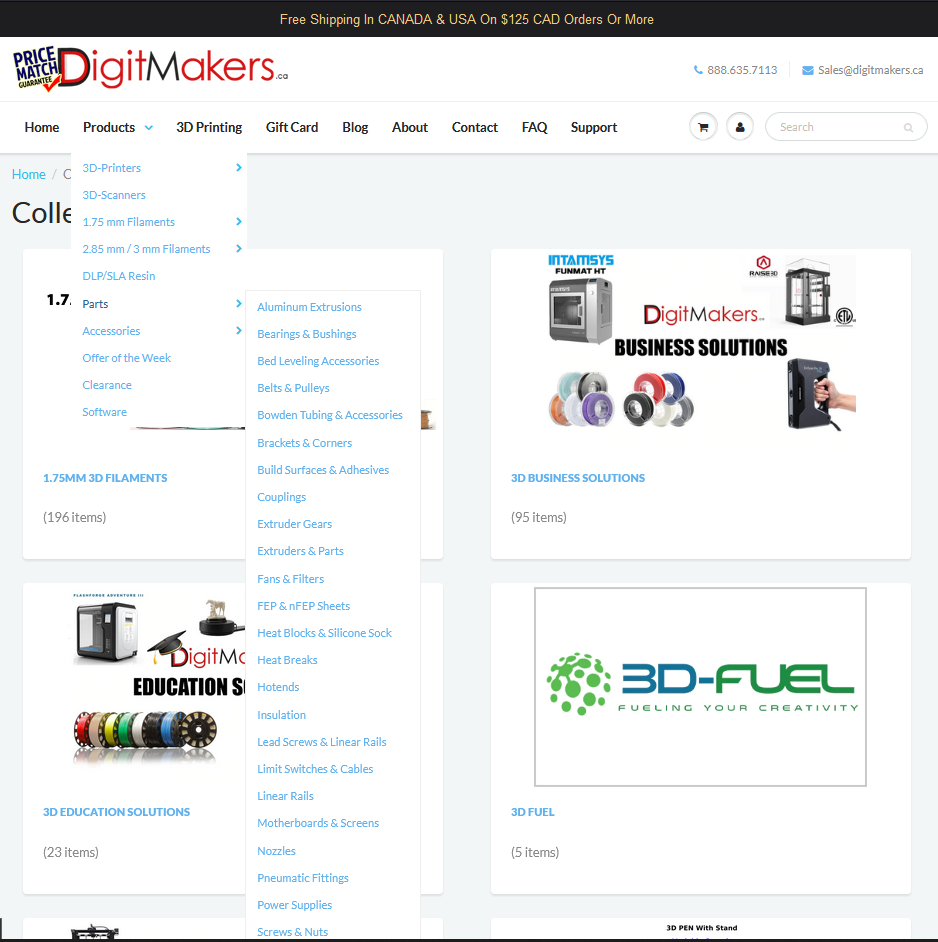
Task: Choose Power Supplies
Action: 294,905
